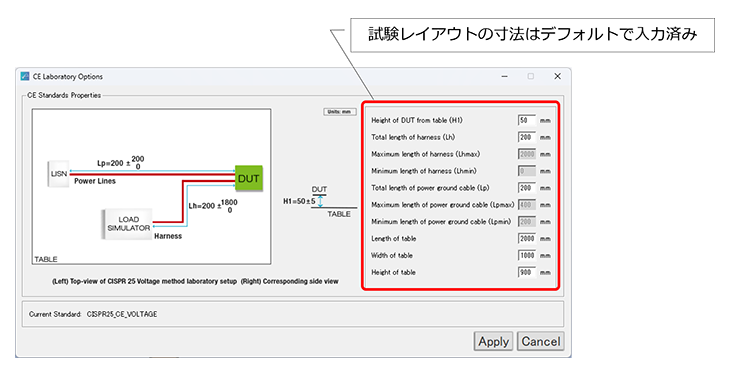Edit the Length of table field
The height and width of the screenshot is (379, 733).
pos(527,238)
